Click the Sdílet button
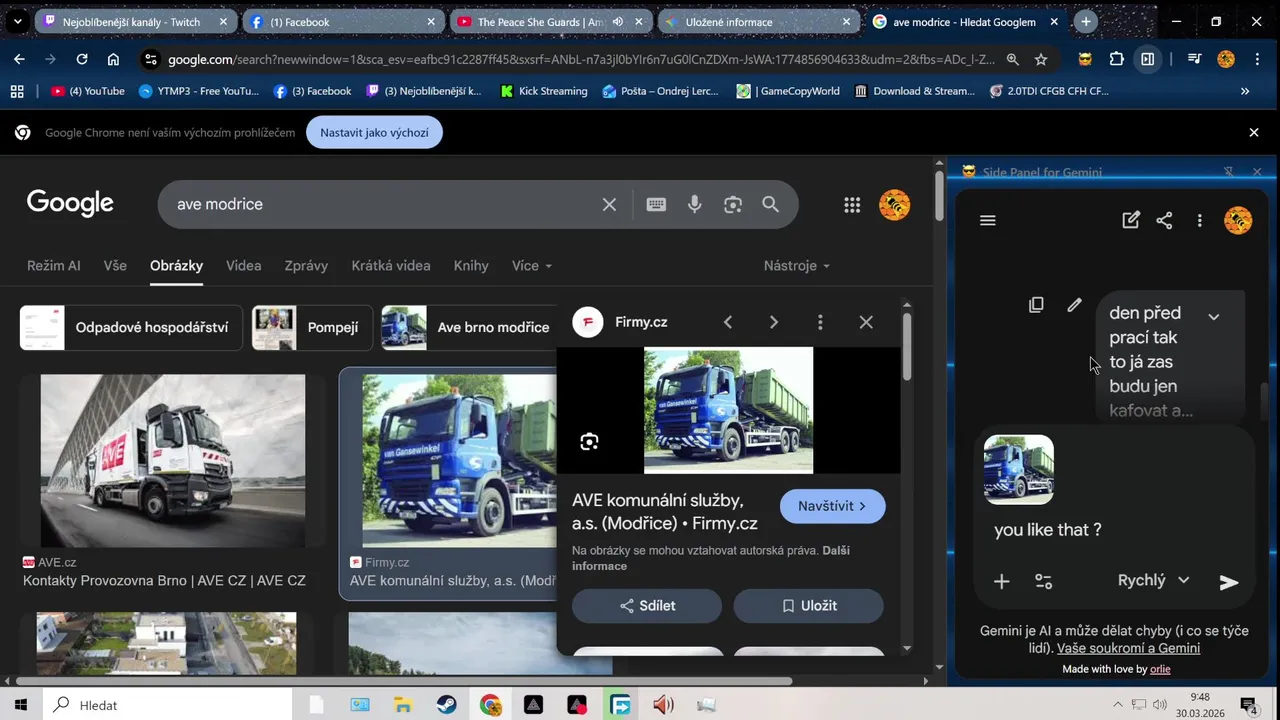This screenshot has width=1280, height=720. 647,606
